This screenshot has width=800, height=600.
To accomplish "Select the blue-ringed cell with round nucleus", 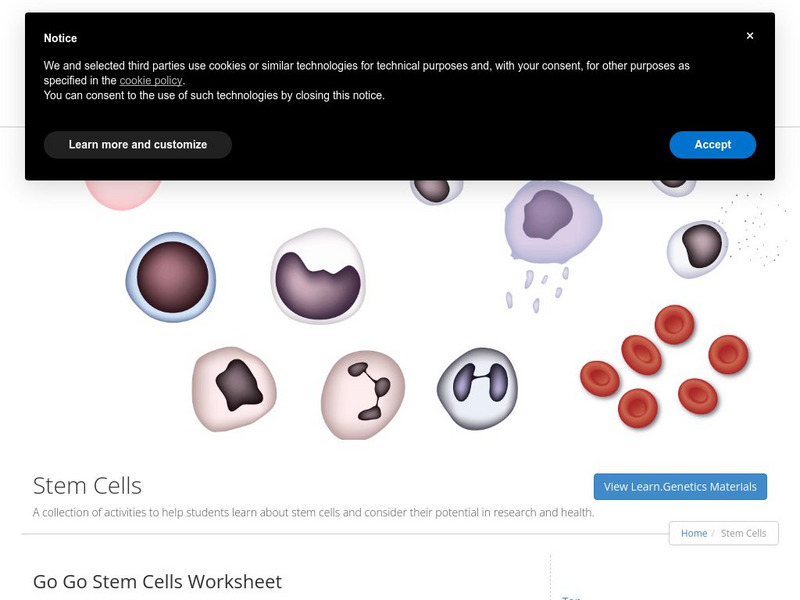I will tap(171, 277).
